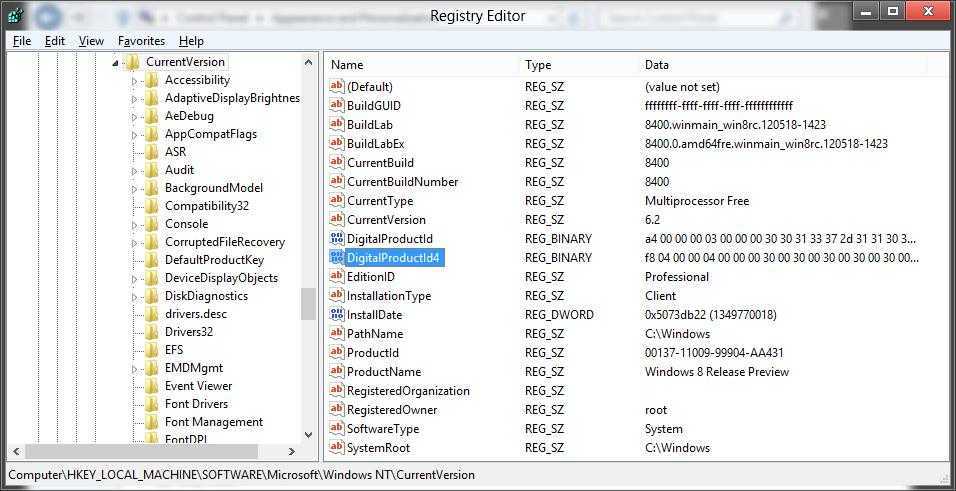The width and height of the screenshot is (956, 491).
Task: Select the BuildLabEx value name
Action: [376, 143]
